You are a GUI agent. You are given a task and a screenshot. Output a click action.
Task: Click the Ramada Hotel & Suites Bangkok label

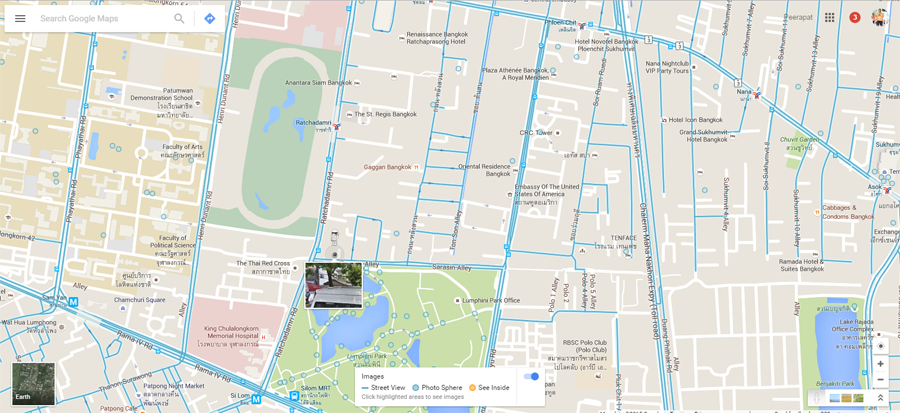point(801,266)
